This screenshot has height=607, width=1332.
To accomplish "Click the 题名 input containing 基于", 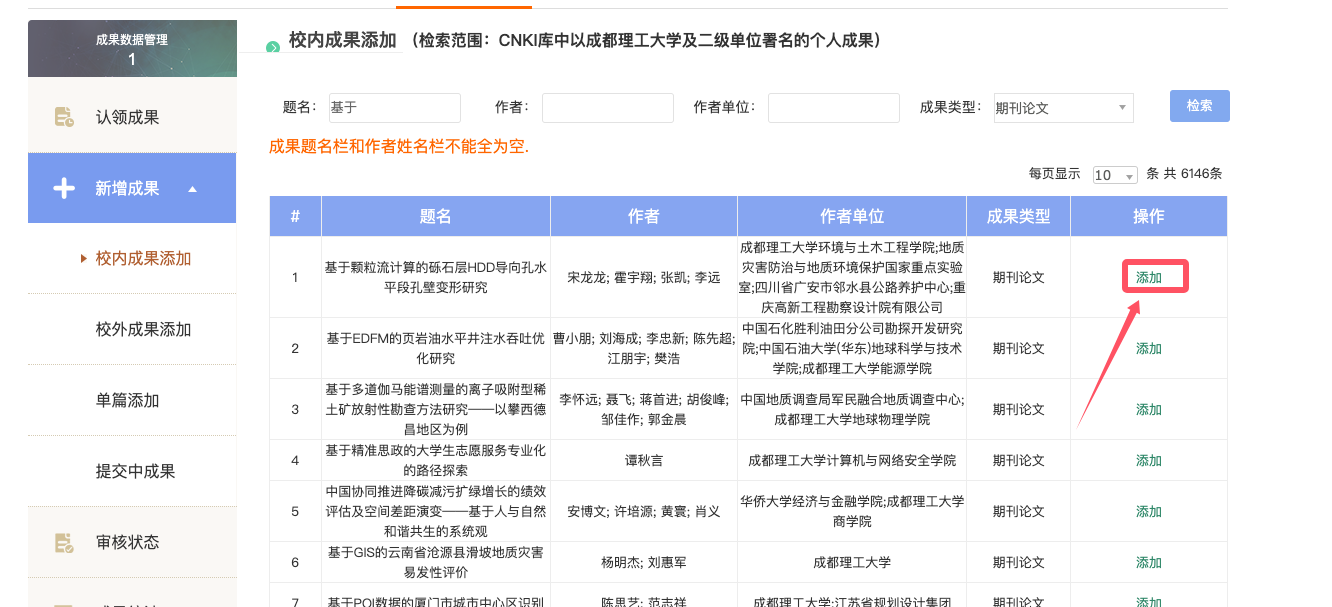I will pos(393,108).
